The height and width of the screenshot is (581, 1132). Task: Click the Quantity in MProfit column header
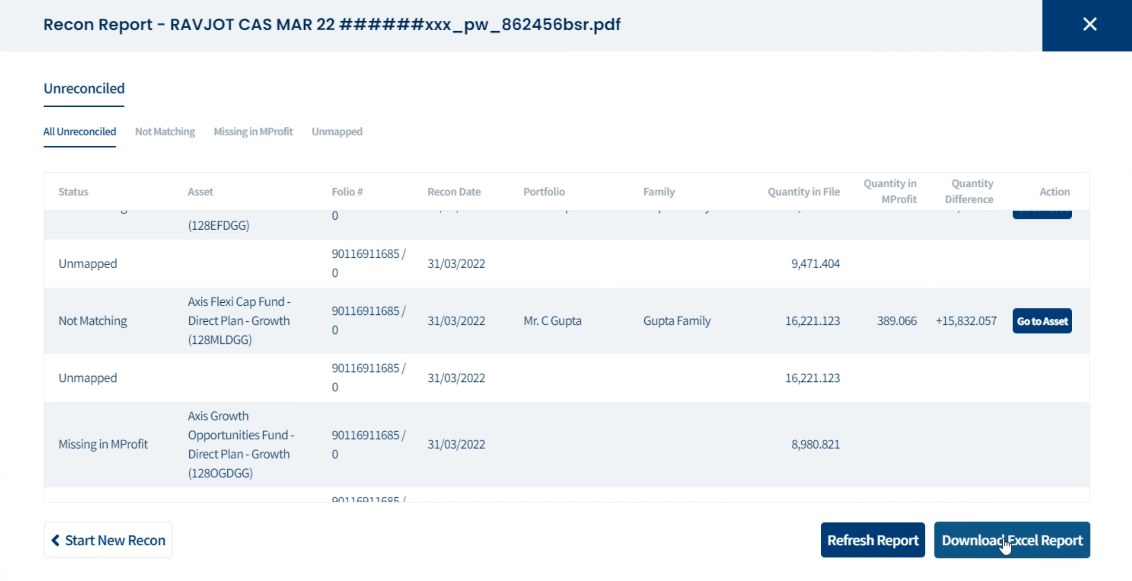890,191
